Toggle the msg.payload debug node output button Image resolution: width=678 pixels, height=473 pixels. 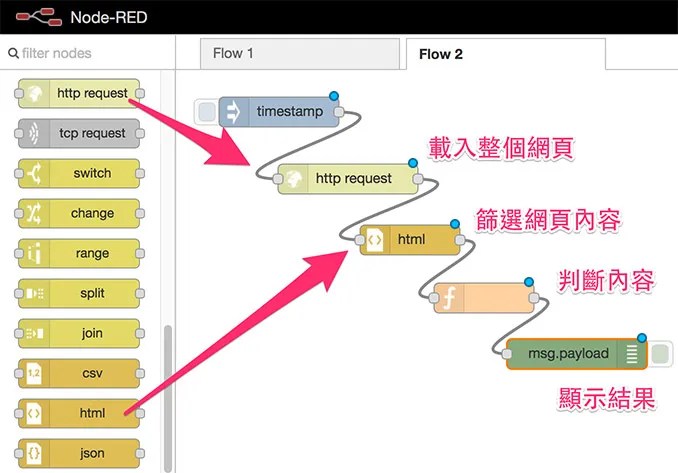(659, 354)
